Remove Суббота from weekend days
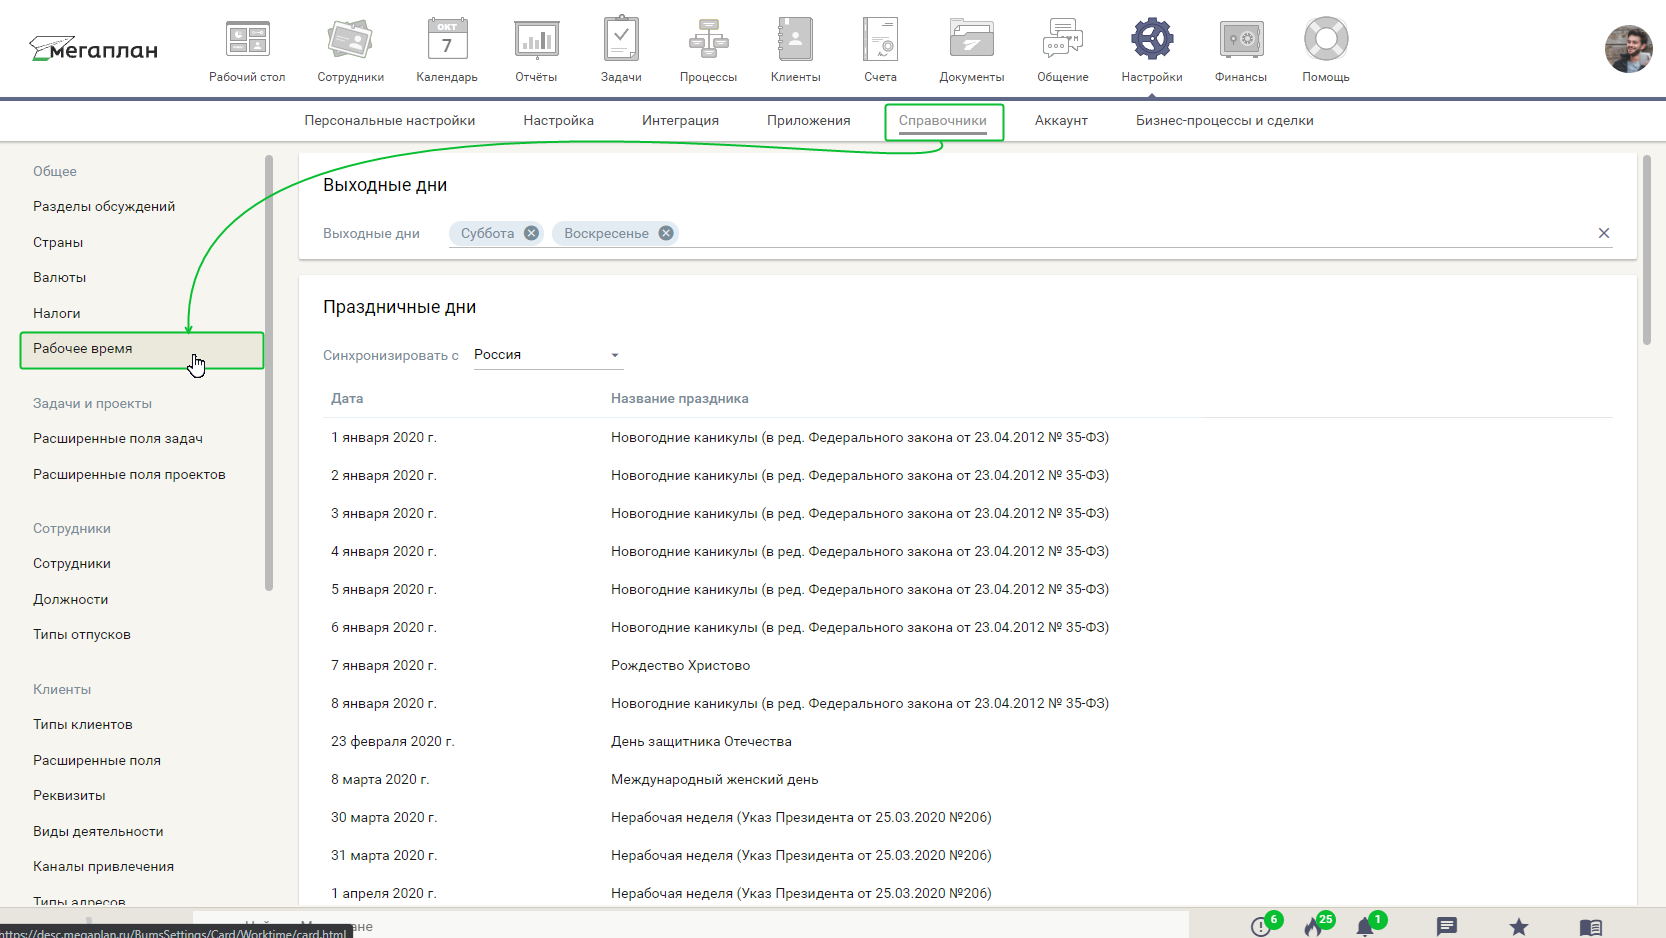Viewport: 1666px width, 938px height. click(531, 233)
